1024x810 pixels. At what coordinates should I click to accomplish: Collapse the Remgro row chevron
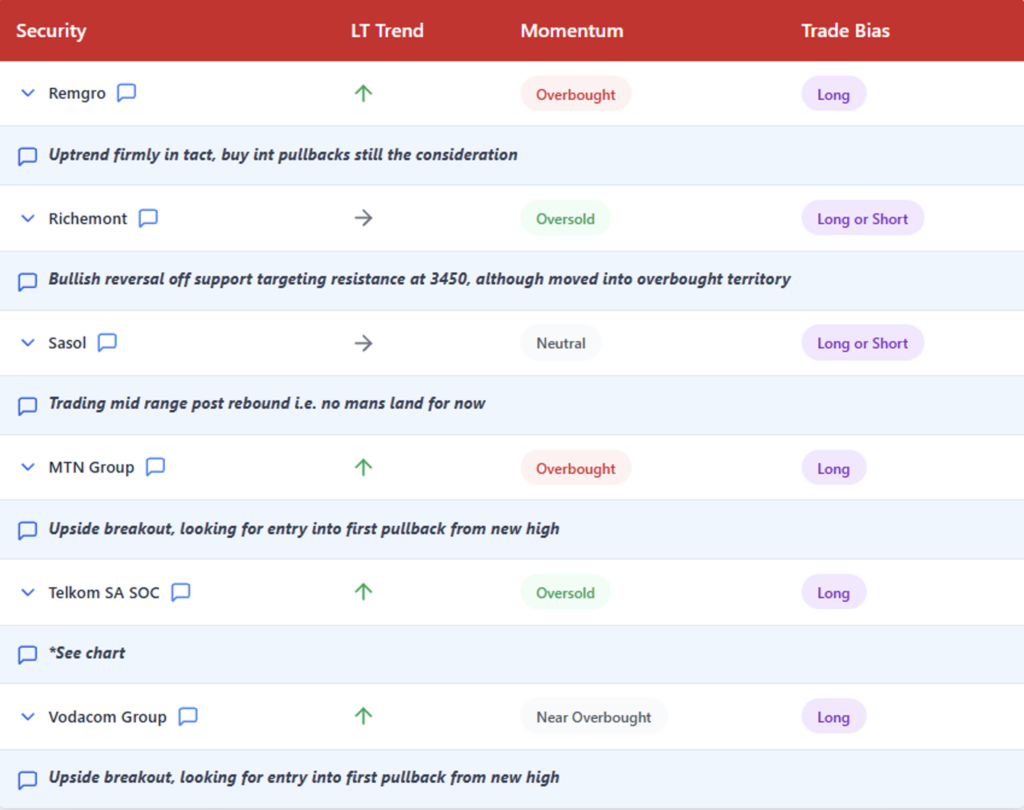click(28, 94)
